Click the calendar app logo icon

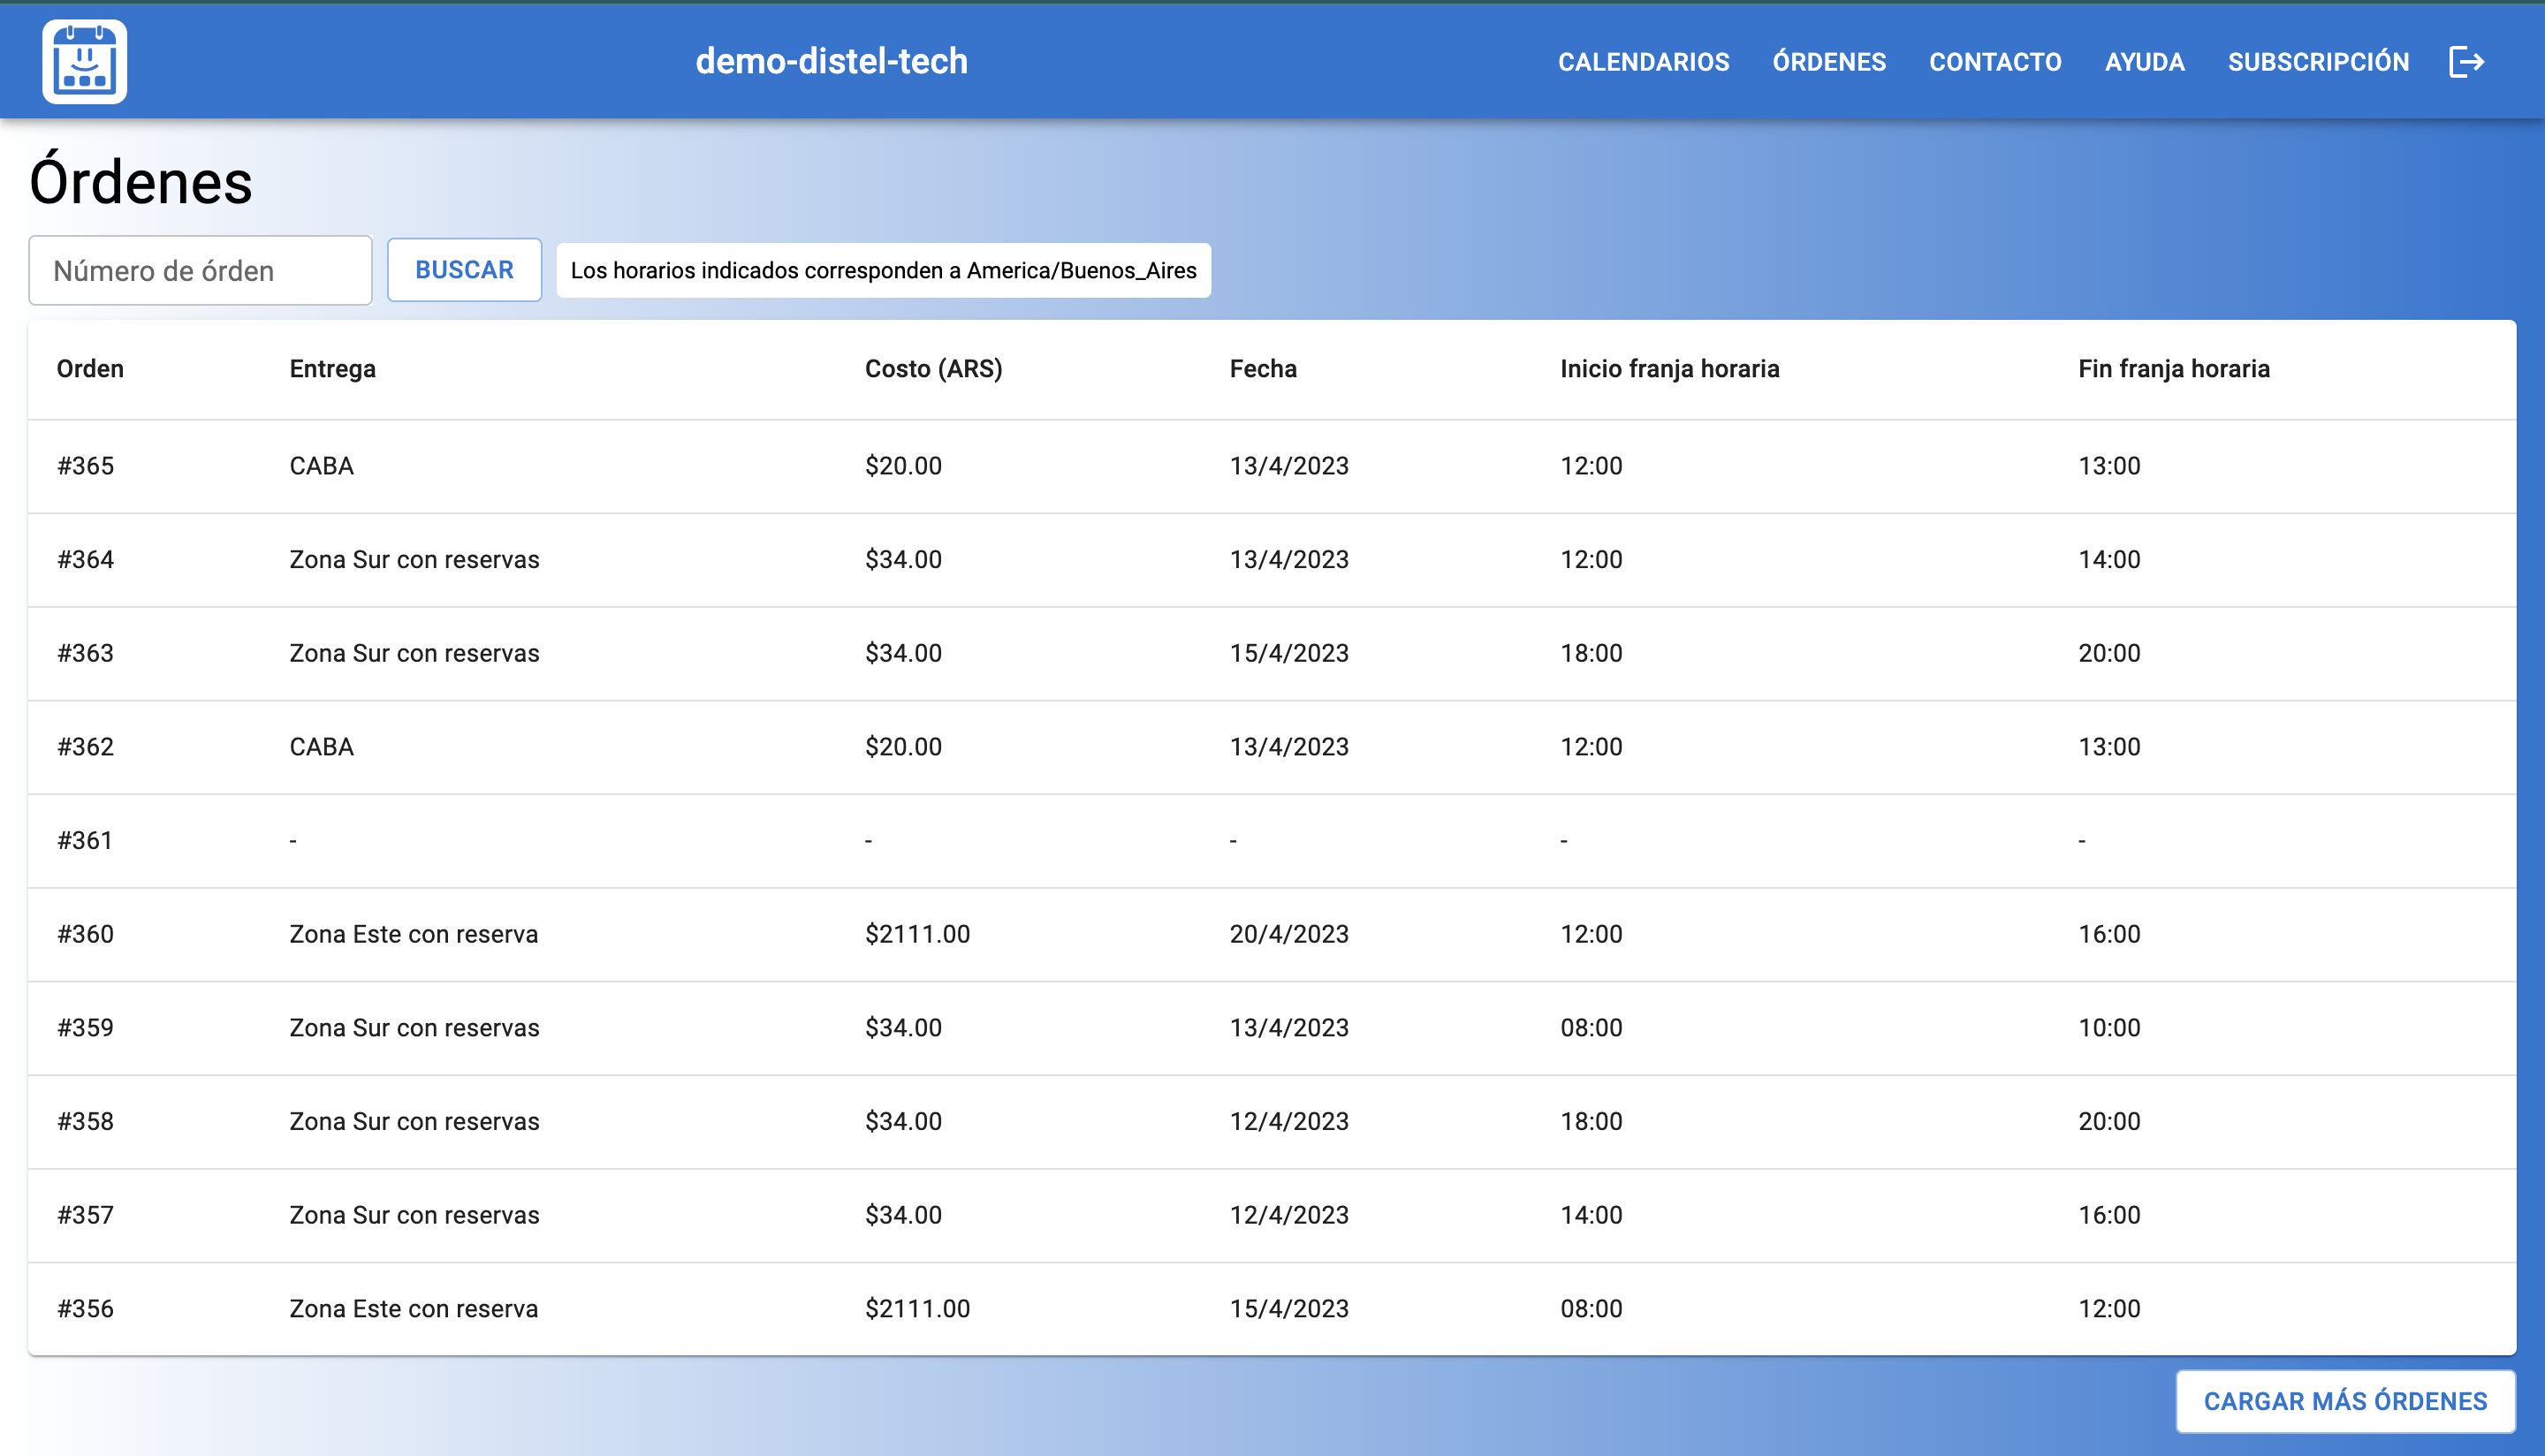pyautogui.click(x=85, y=62)
